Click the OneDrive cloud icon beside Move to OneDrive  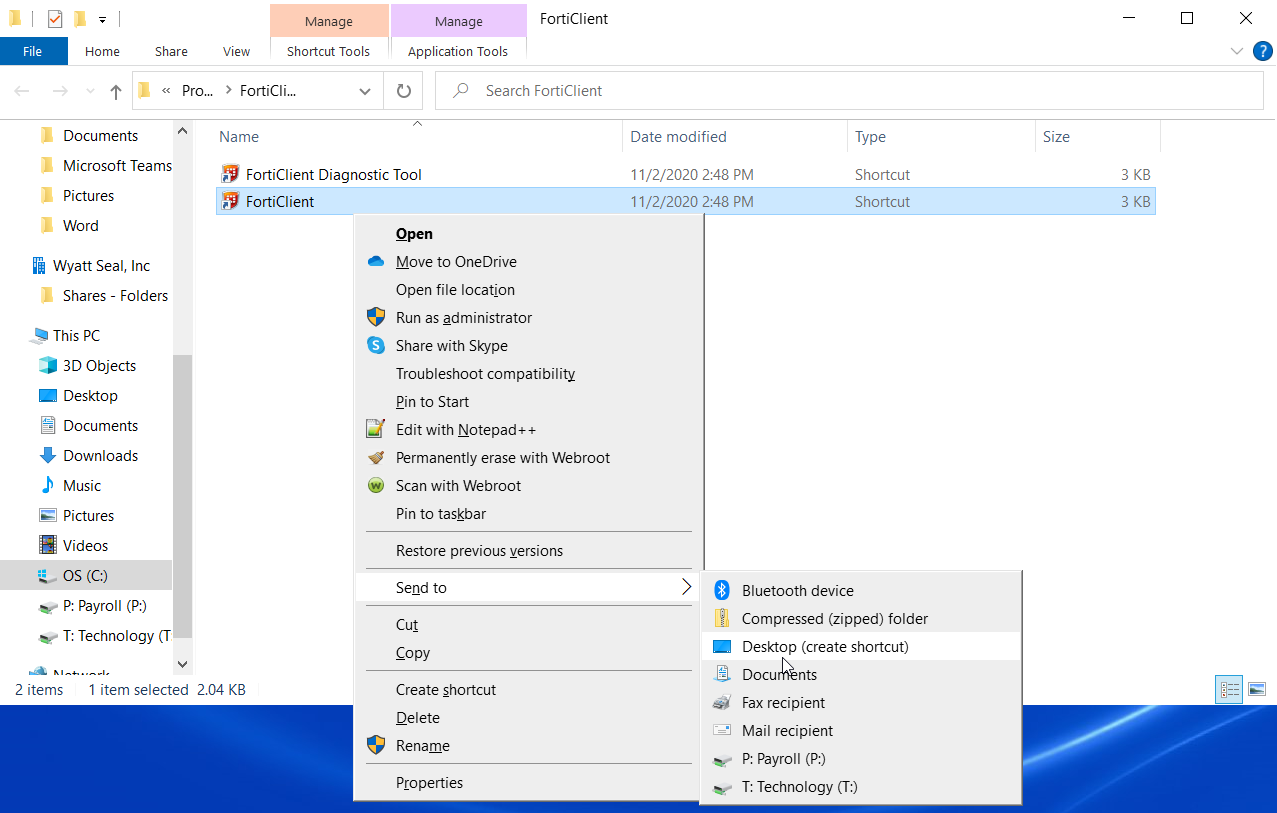[376, 262]
